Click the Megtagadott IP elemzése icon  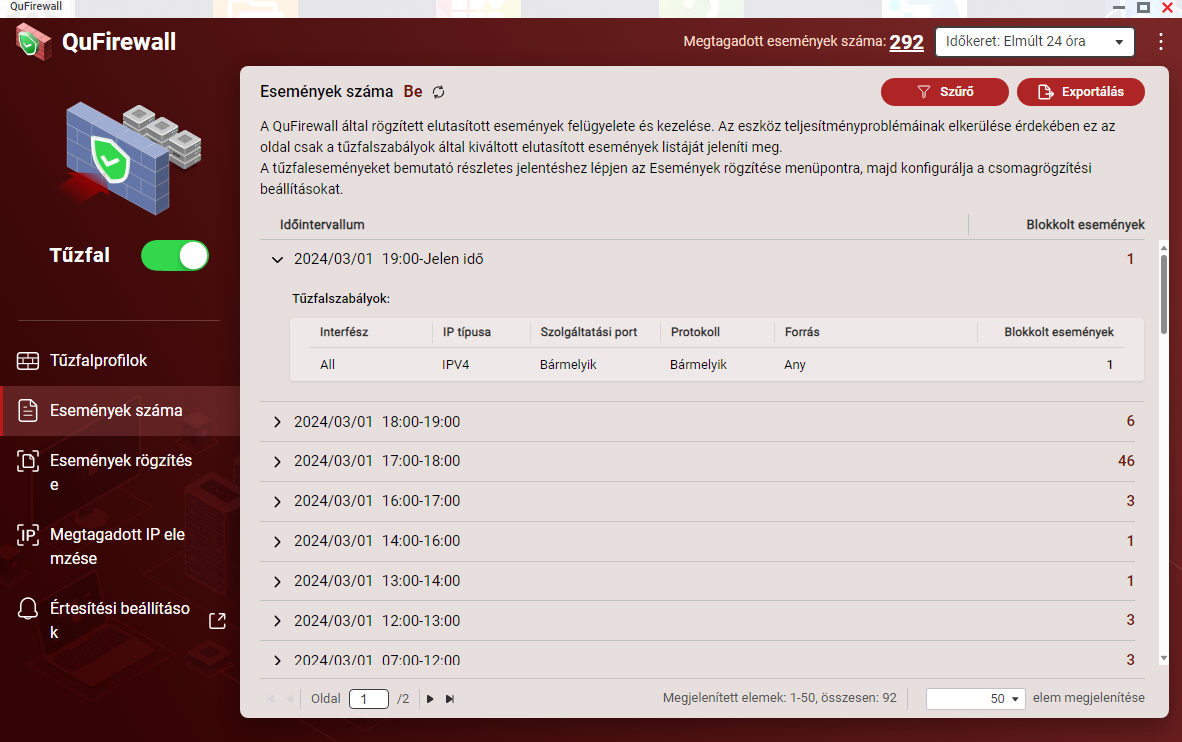[28, 535]
